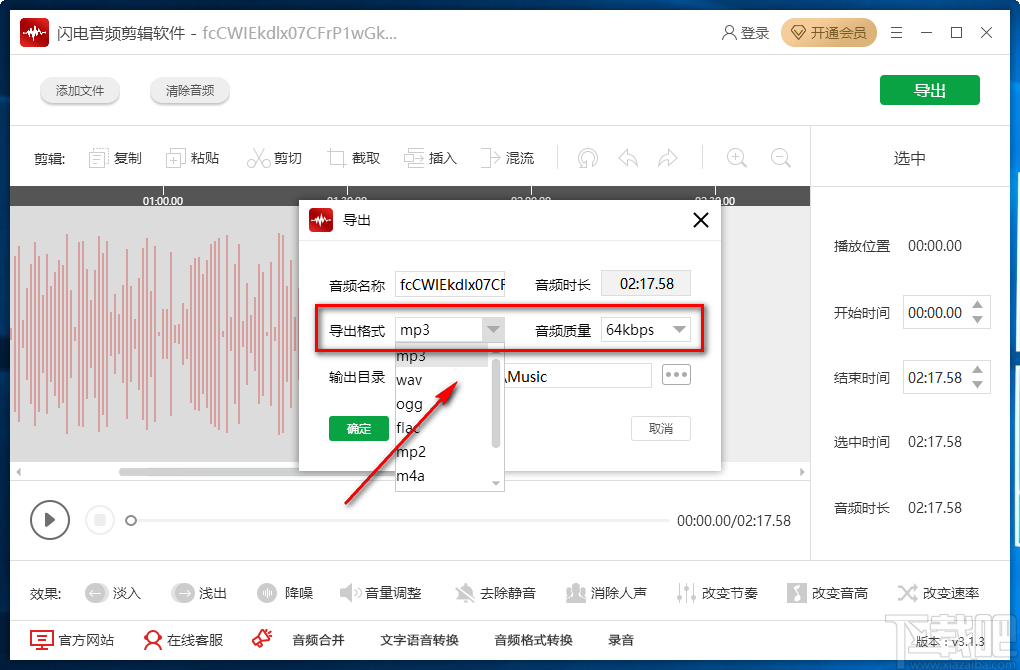This screenshot has width=1020, height=670.
Task: Open Change Pitch (改变音高)
Action: 827,593
